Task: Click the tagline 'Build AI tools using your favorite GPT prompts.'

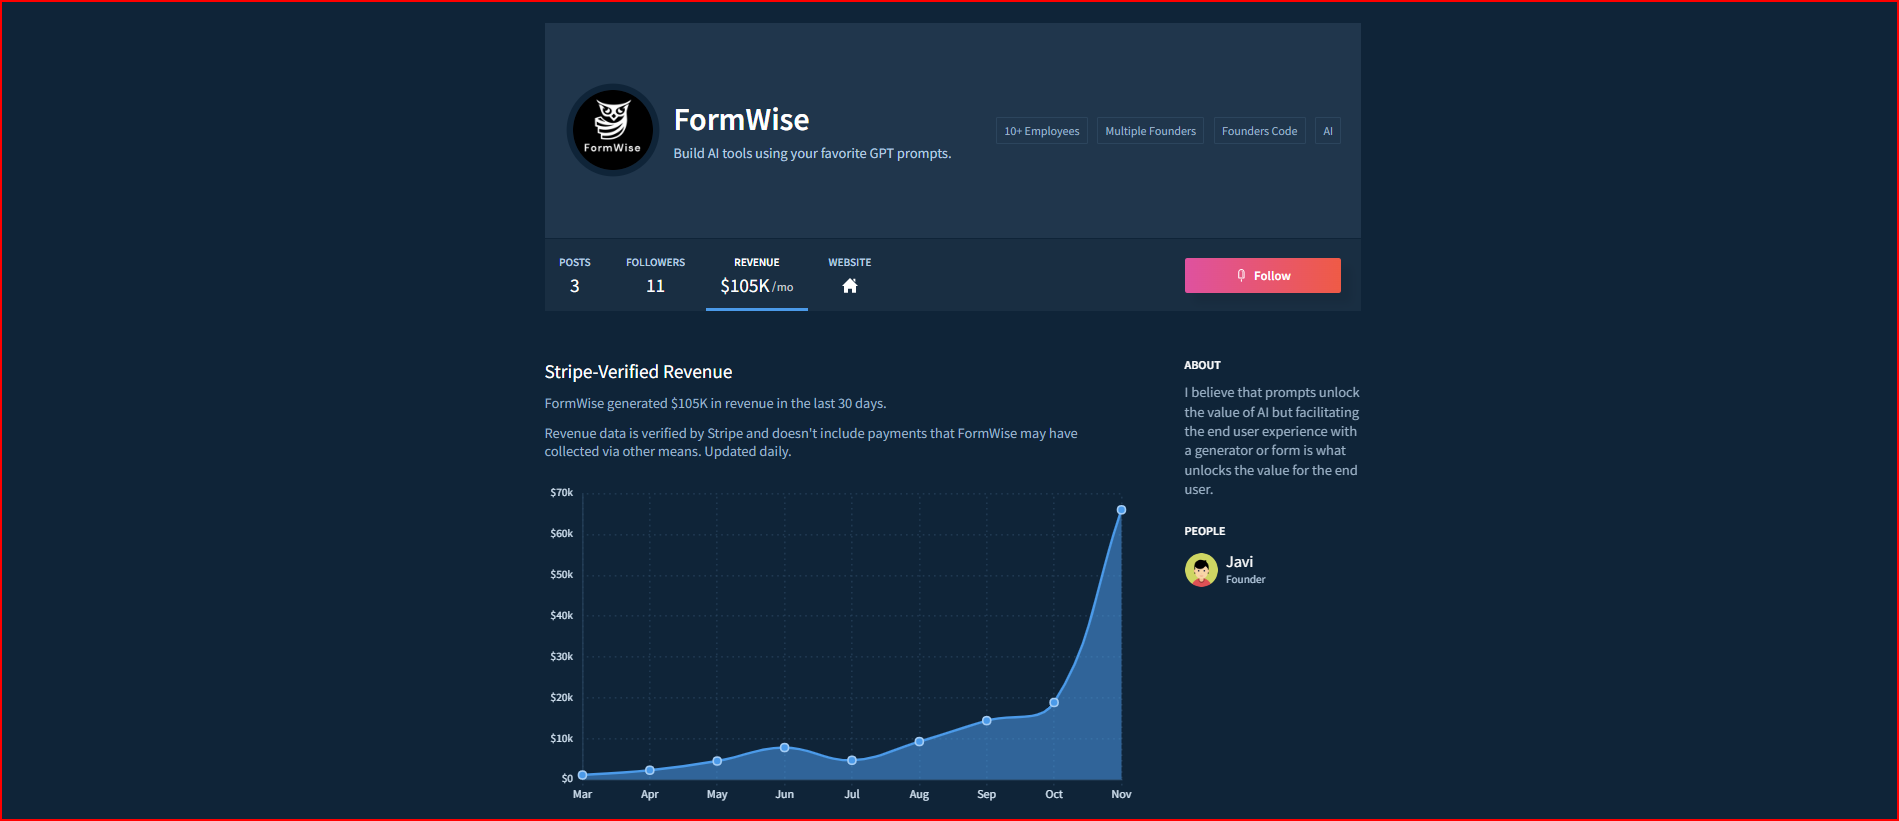Action: point(812,153)
